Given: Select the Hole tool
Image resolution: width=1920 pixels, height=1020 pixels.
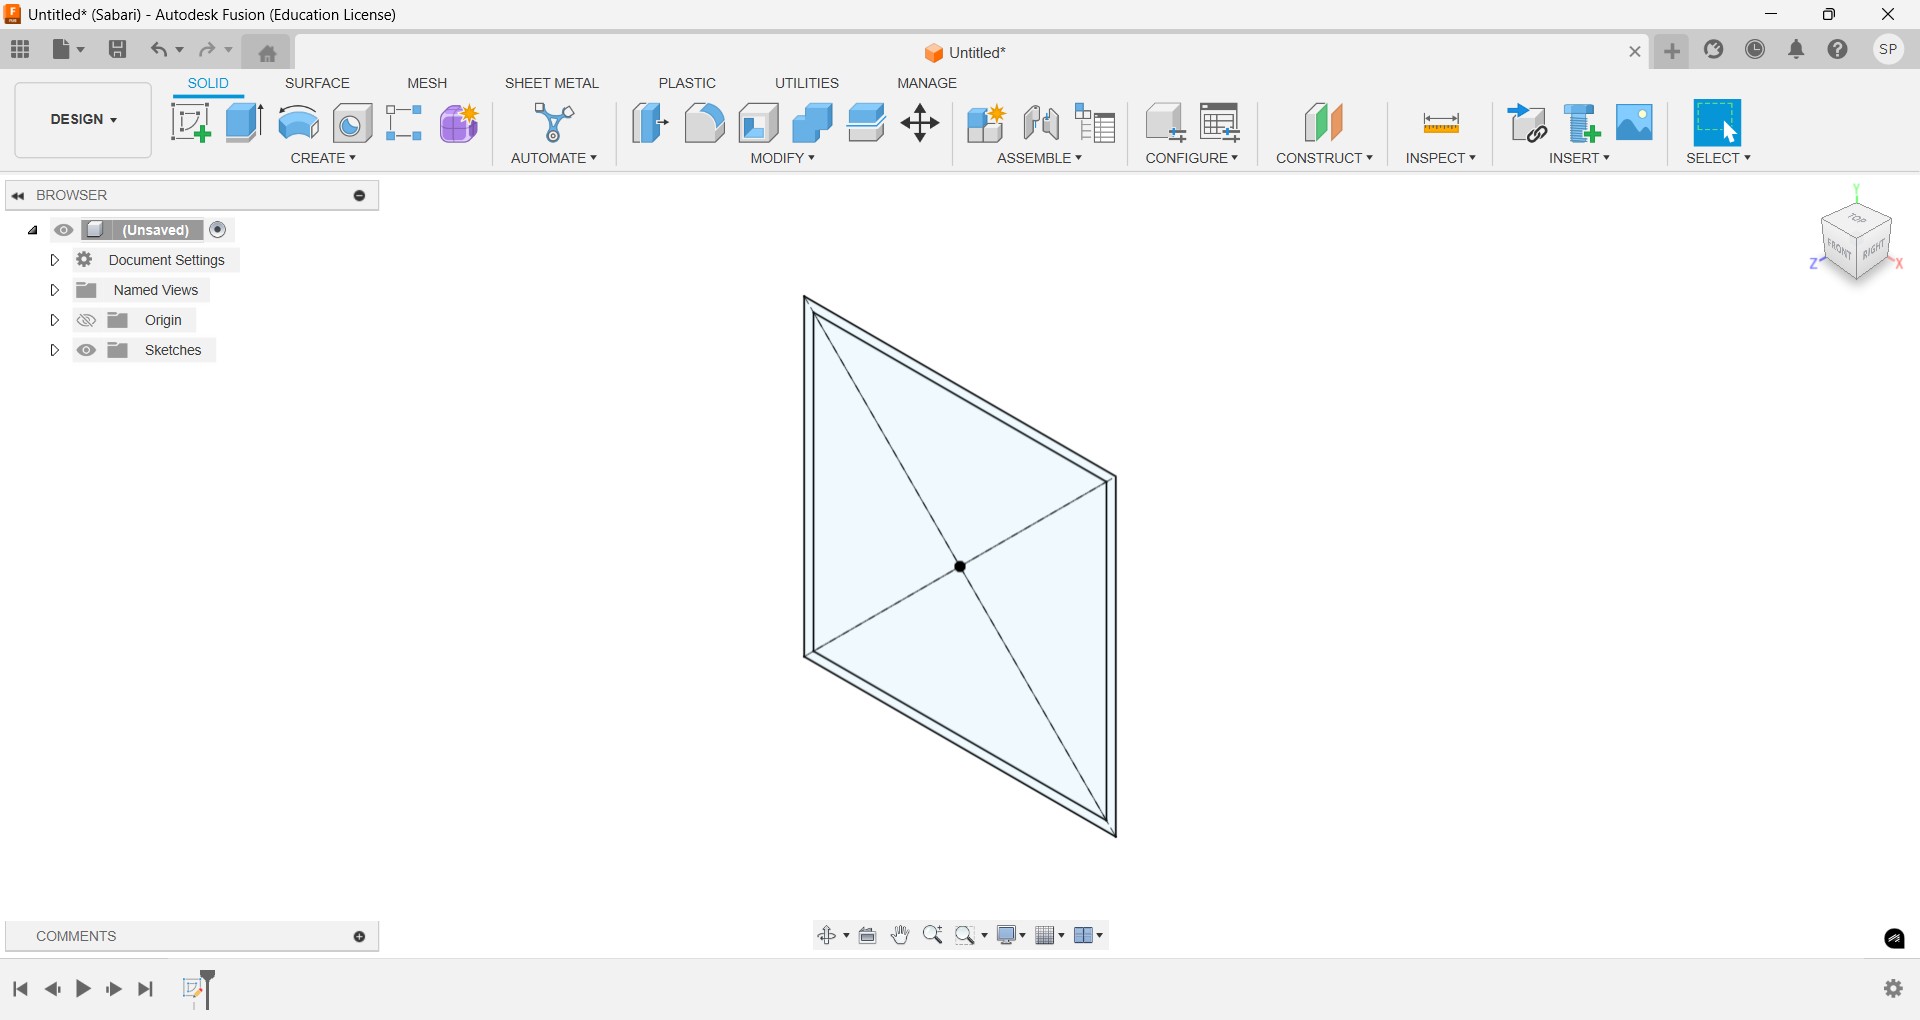Looking at the screenshot, I should (x=352, y=123).
